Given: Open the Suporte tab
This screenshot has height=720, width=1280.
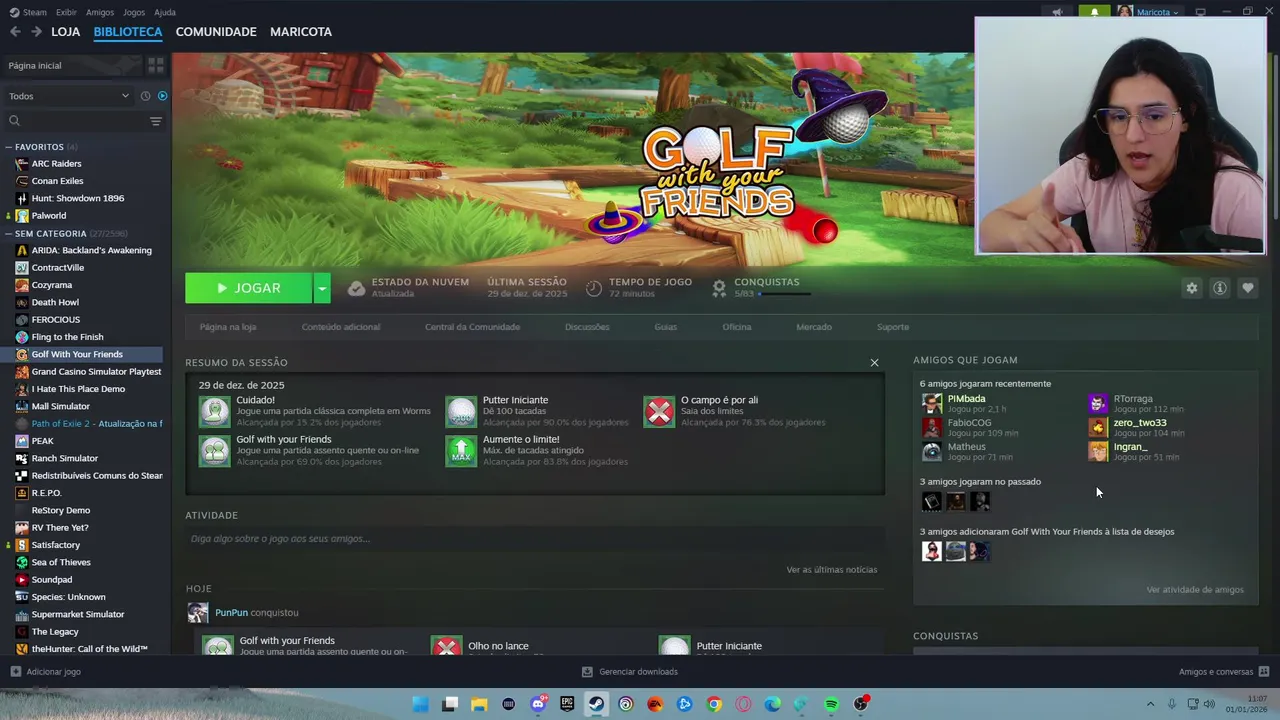Looking at the screenshot, I should click(x=893, y=327).
